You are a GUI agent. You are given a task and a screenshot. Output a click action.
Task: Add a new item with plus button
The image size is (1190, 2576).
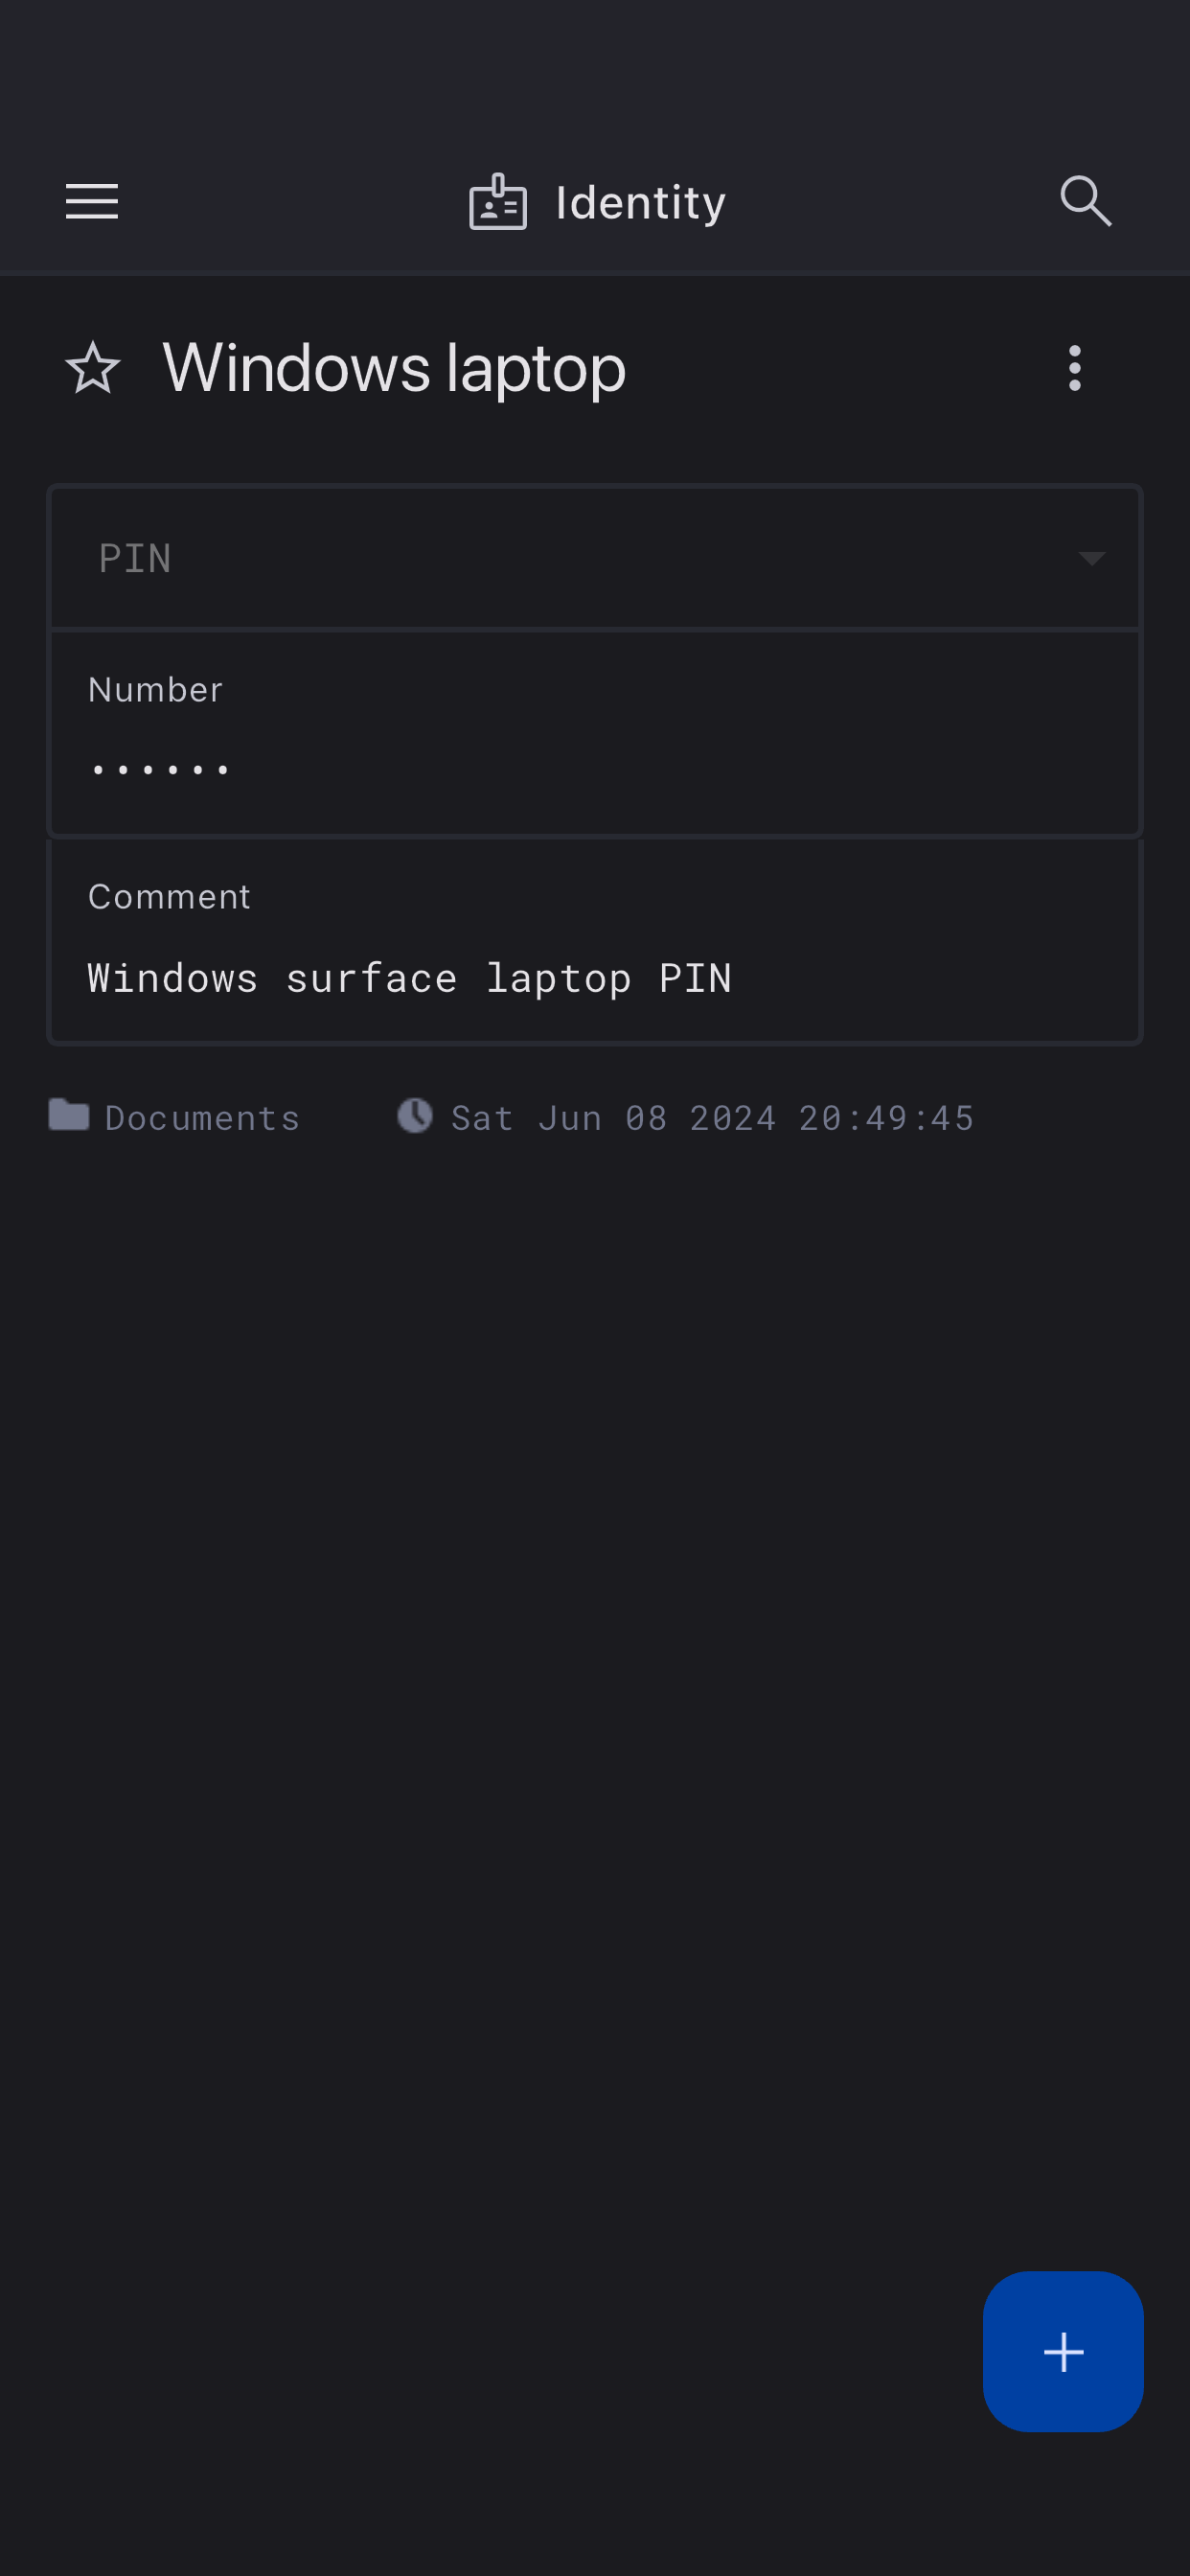coord(1063,2352)
